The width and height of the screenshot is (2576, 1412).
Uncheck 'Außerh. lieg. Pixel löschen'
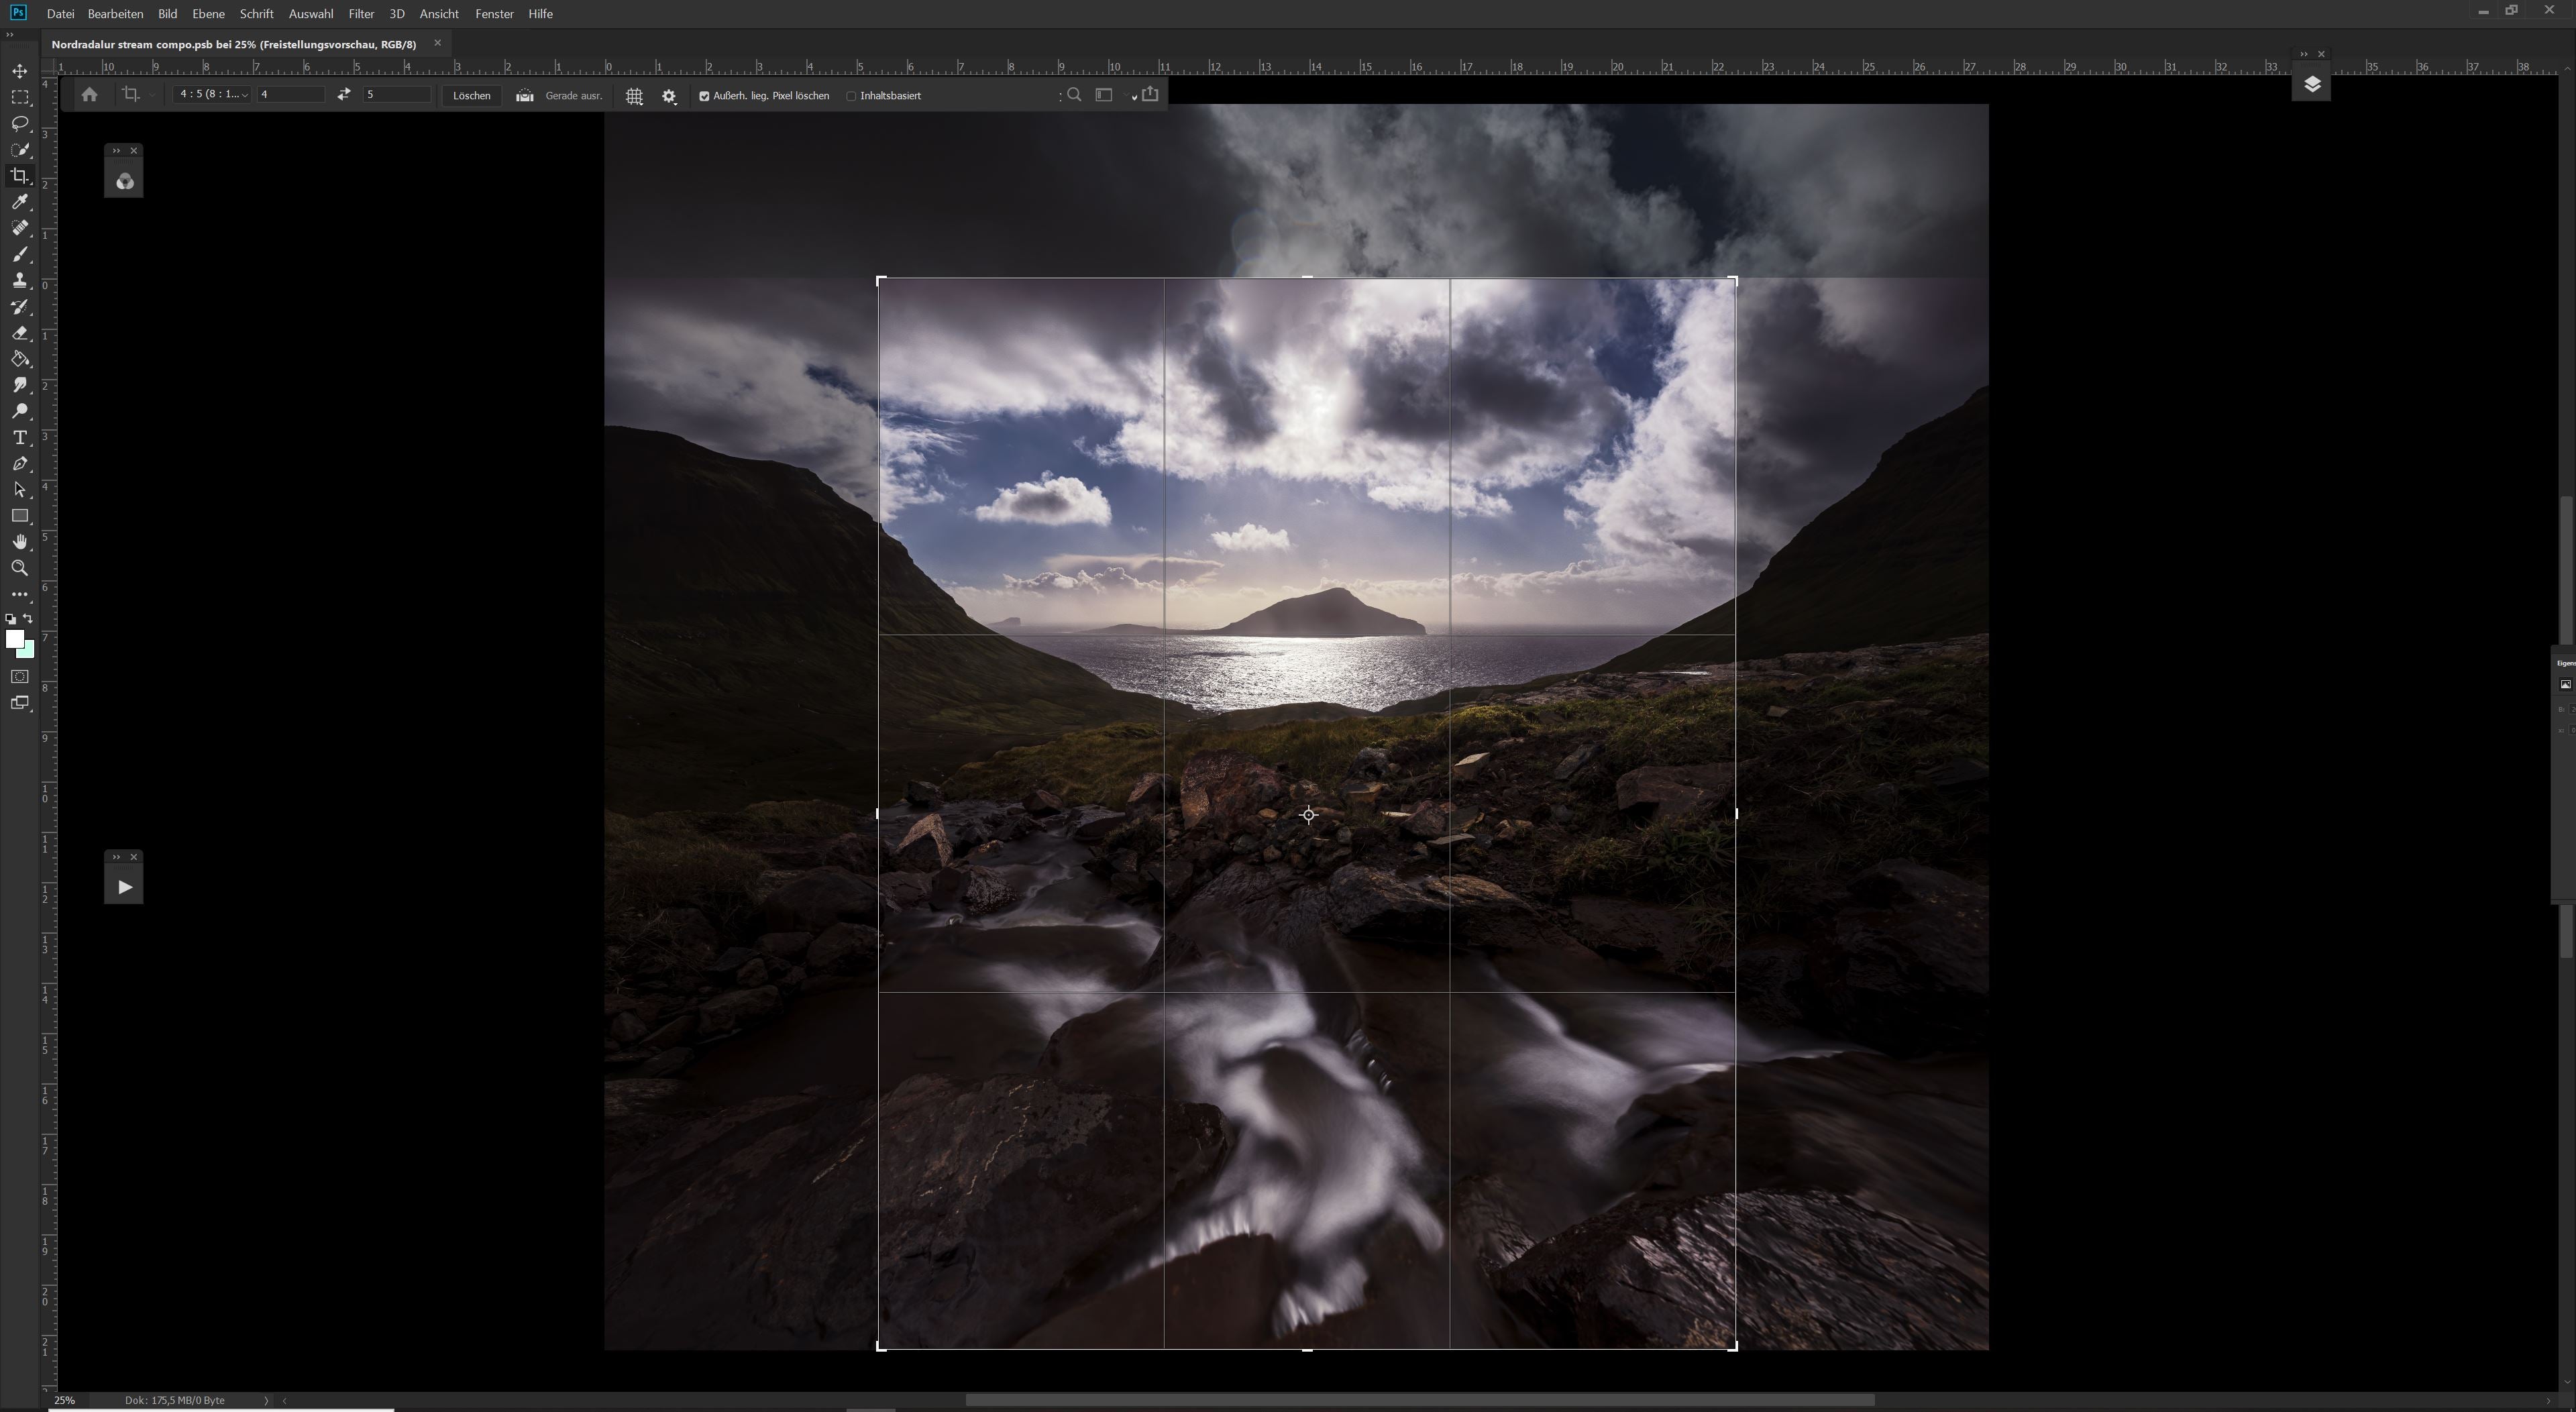click(705, 95)
